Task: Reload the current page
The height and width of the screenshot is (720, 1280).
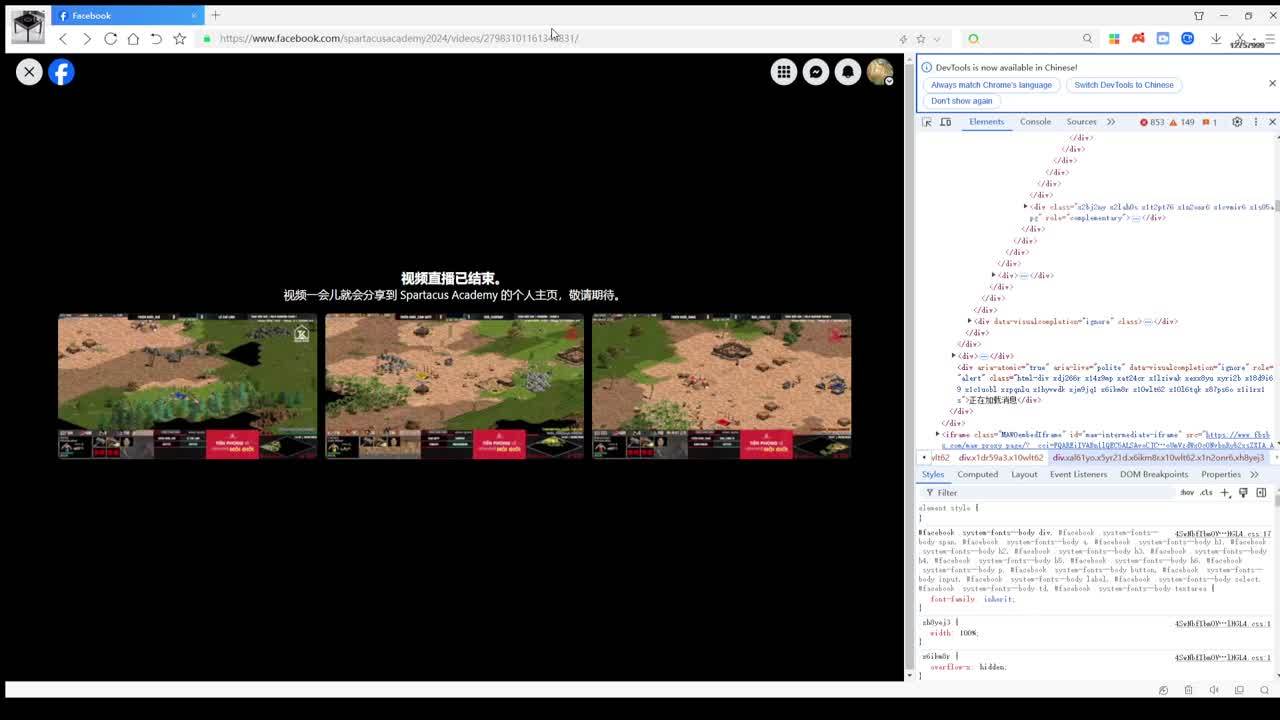Action: (x=110, y=39)
